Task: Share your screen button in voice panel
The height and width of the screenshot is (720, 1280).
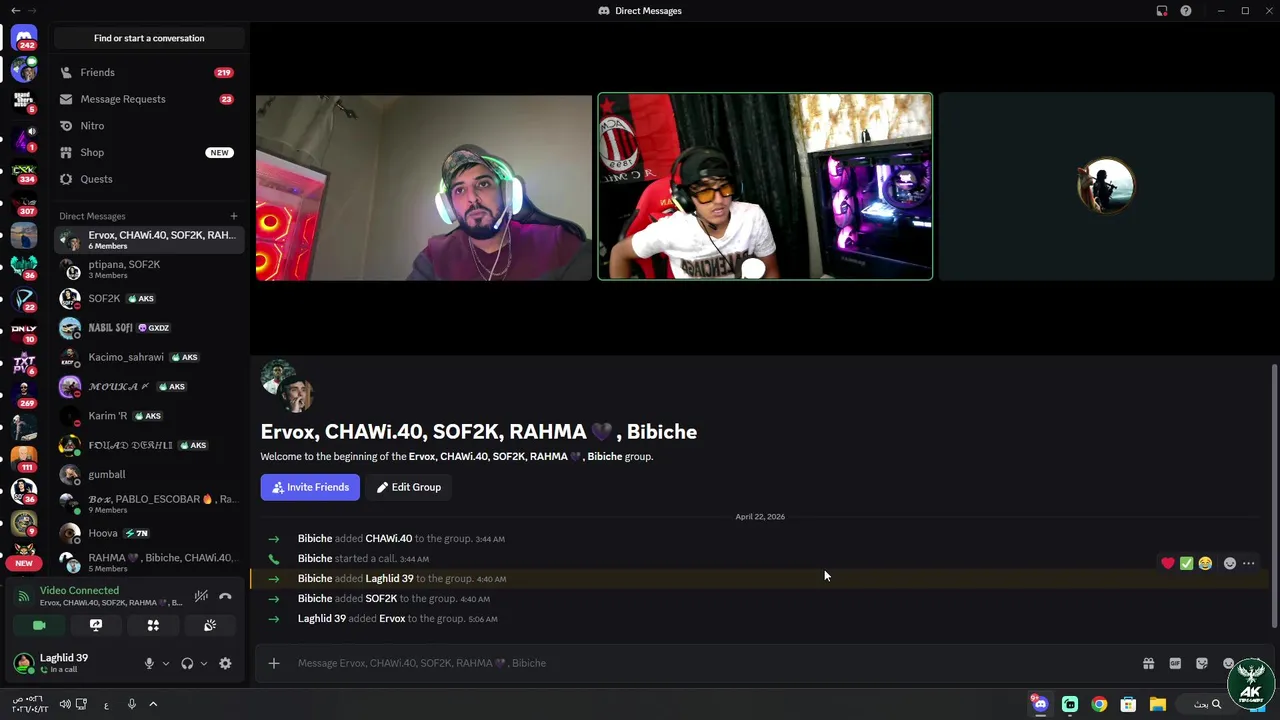Action: 96,625
